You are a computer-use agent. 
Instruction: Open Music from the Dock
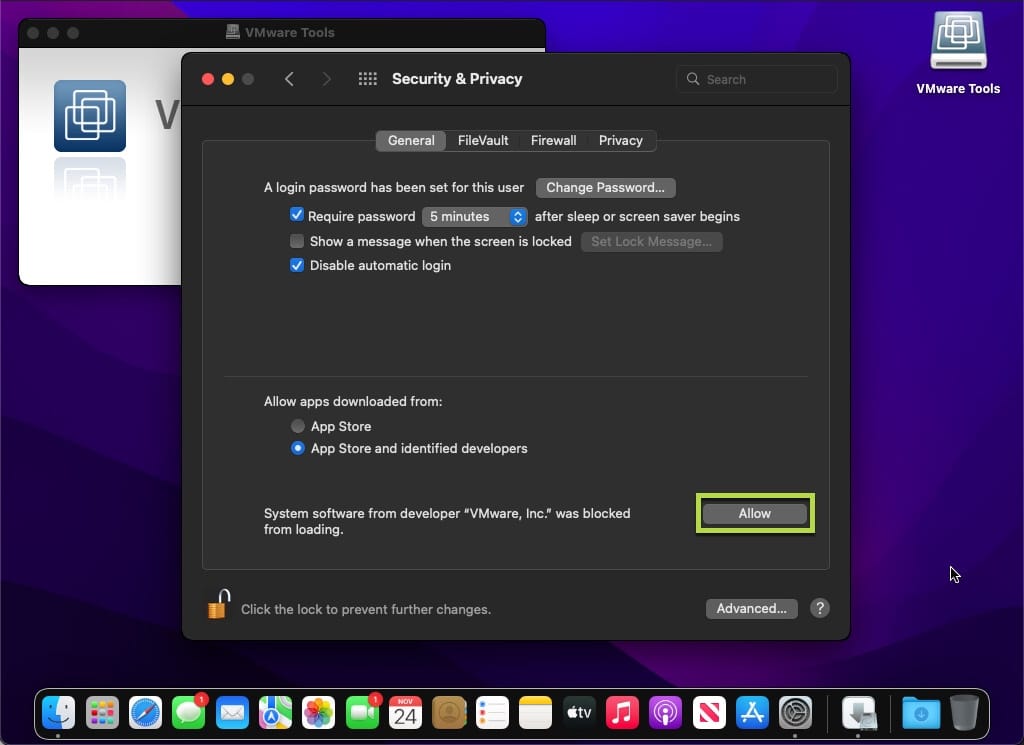[622, 712]
